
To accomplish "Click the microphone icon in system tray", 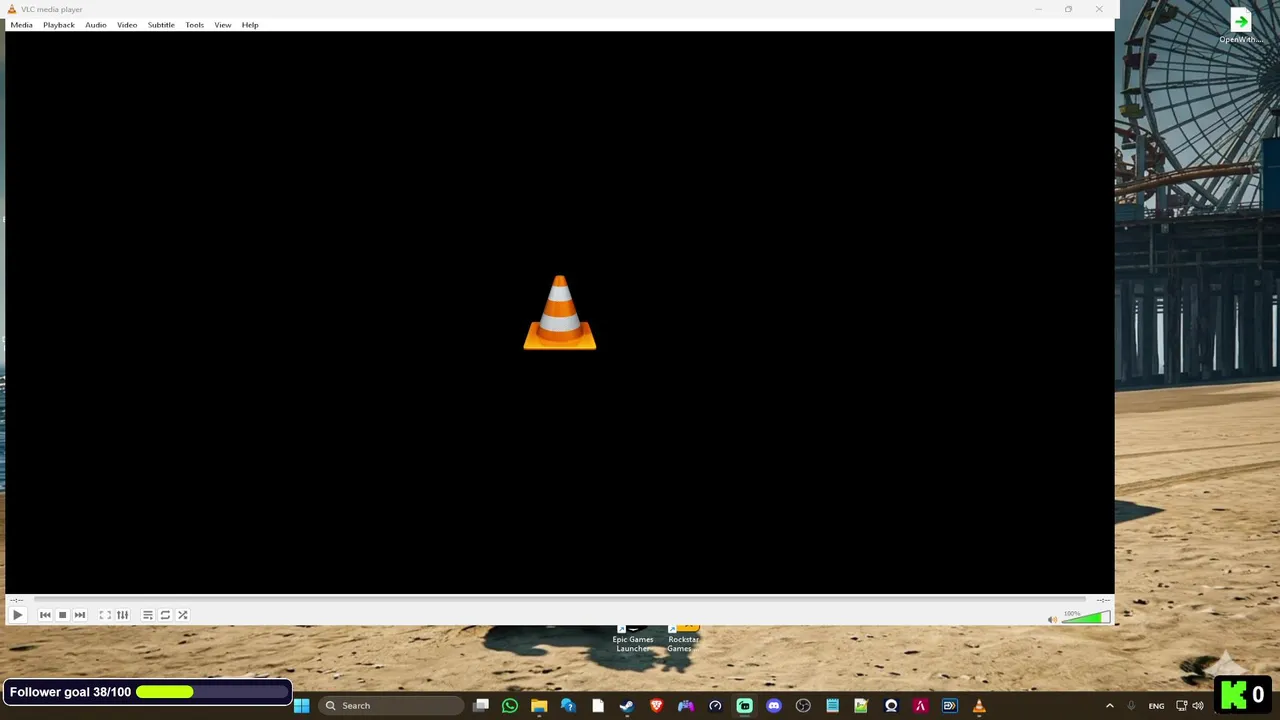I will 1132,706.
